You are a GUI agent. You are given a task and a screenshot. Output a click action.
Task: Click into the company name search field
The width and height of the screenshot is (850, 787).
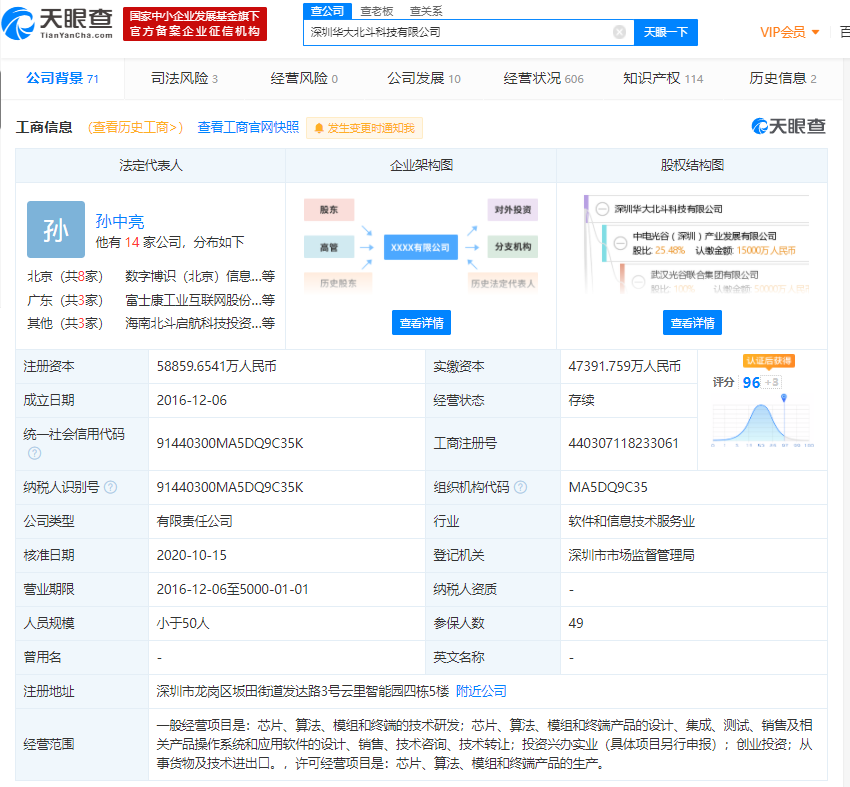coord(458,32)
